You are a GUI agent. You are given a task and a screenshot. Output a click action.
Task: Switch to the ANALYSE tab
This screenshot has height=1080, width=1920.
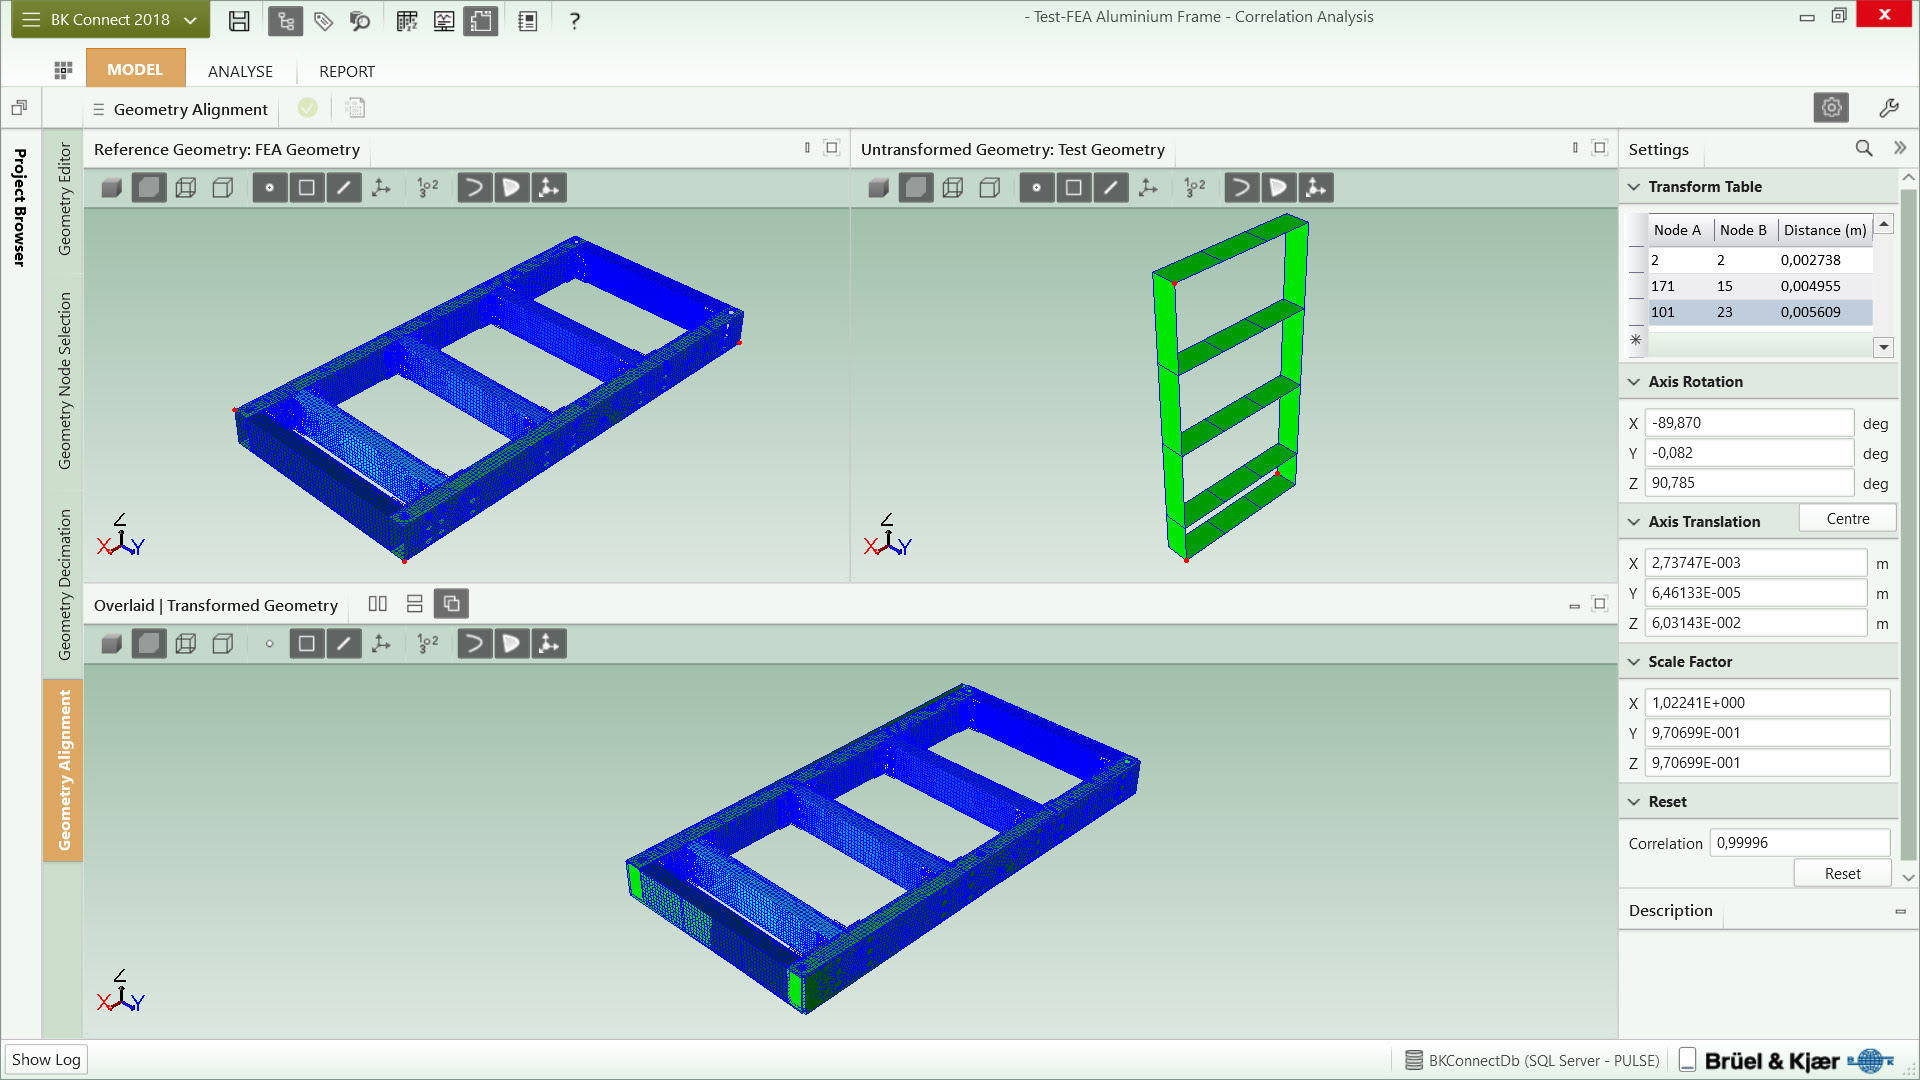pos(240,71)
